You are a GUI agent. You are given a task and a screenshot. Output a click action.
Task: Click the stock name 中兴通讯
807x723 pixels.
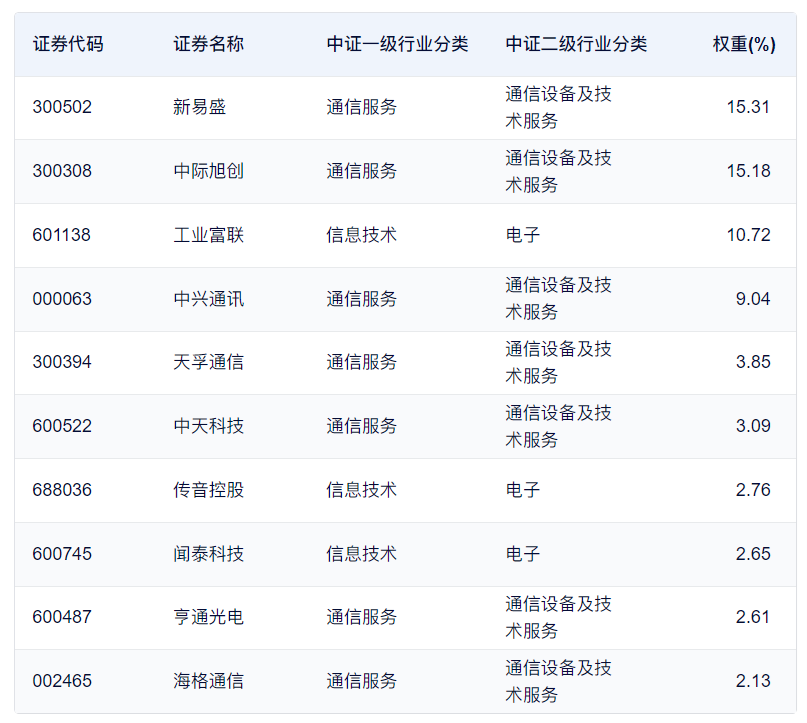pos(208,299)
